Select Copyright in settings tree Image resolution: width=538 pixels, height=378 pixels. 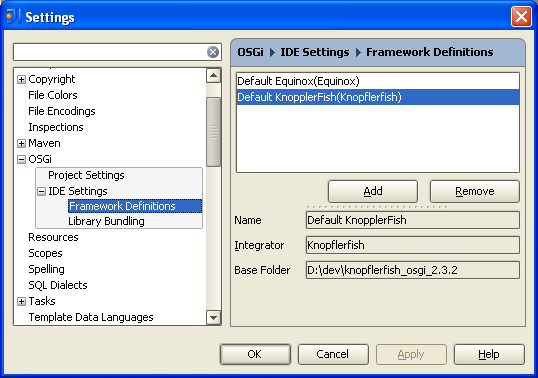point(51,79)
